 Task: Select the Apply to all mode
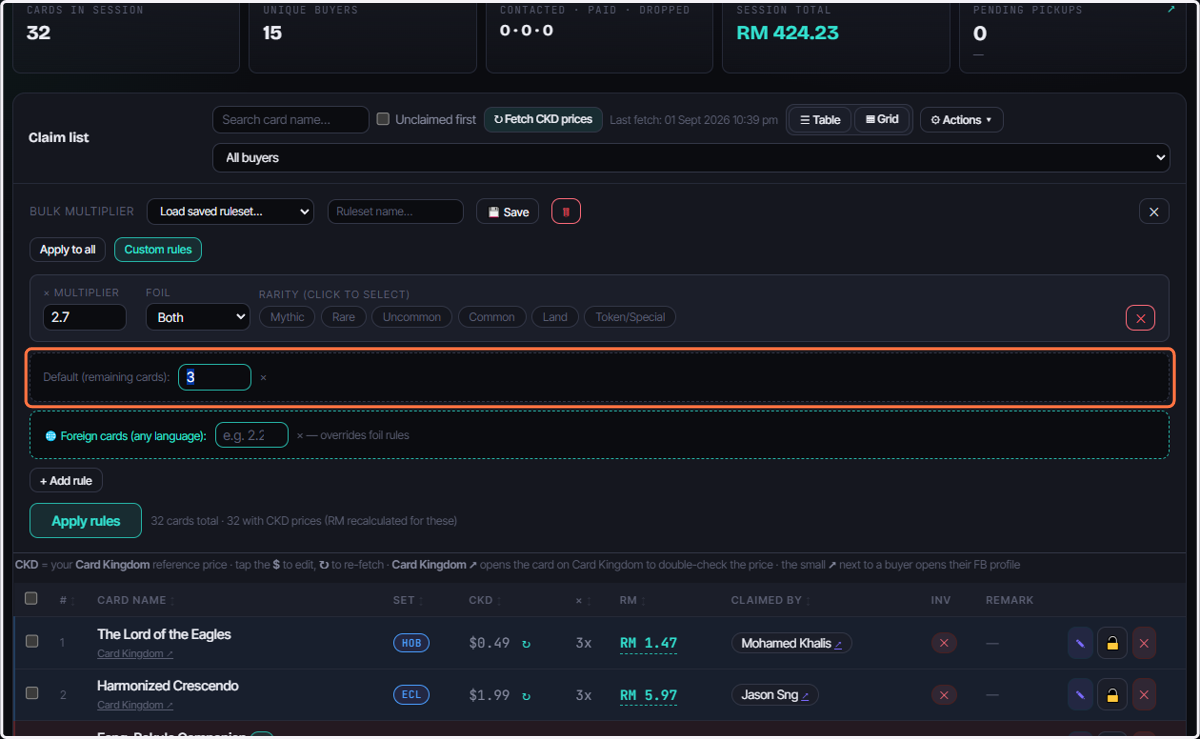click(68, 250)
